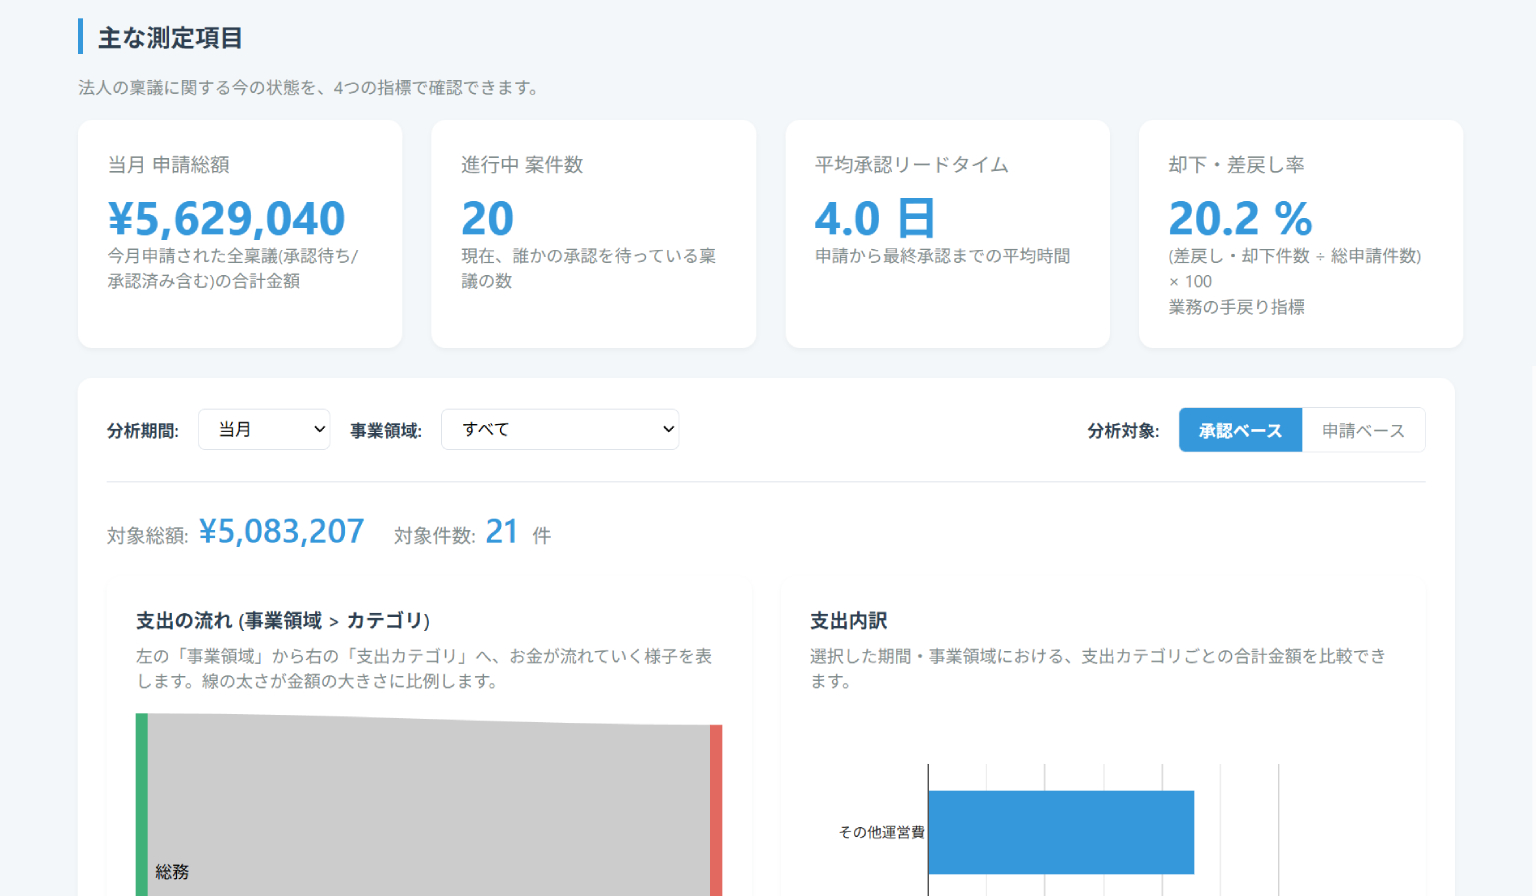Image resolution: width=1536 pixels, height=896 pixels.
Task: Select the 対象件数 count of 21 件
Action: pos(502,531)
